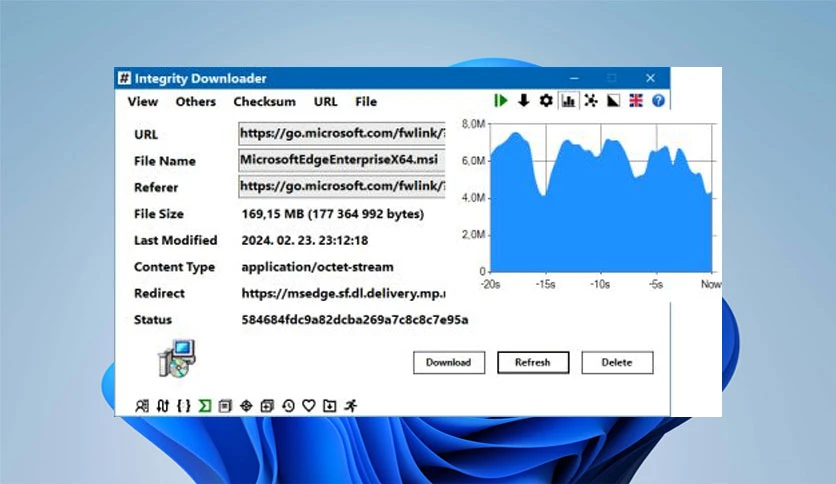Viewport: 836px width, 484px height.
Task: Click the running man icon
Action: 351,406
